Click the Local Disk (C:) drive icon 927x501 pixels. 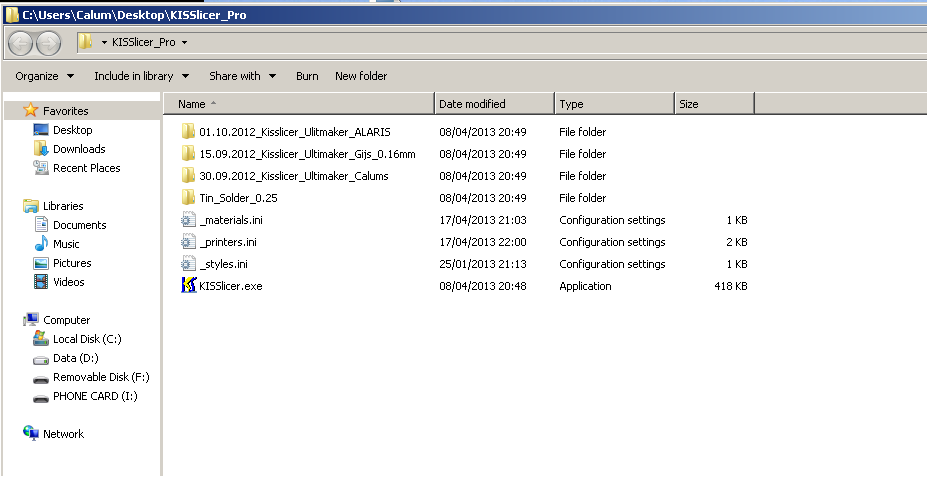(x=41, y=338)
